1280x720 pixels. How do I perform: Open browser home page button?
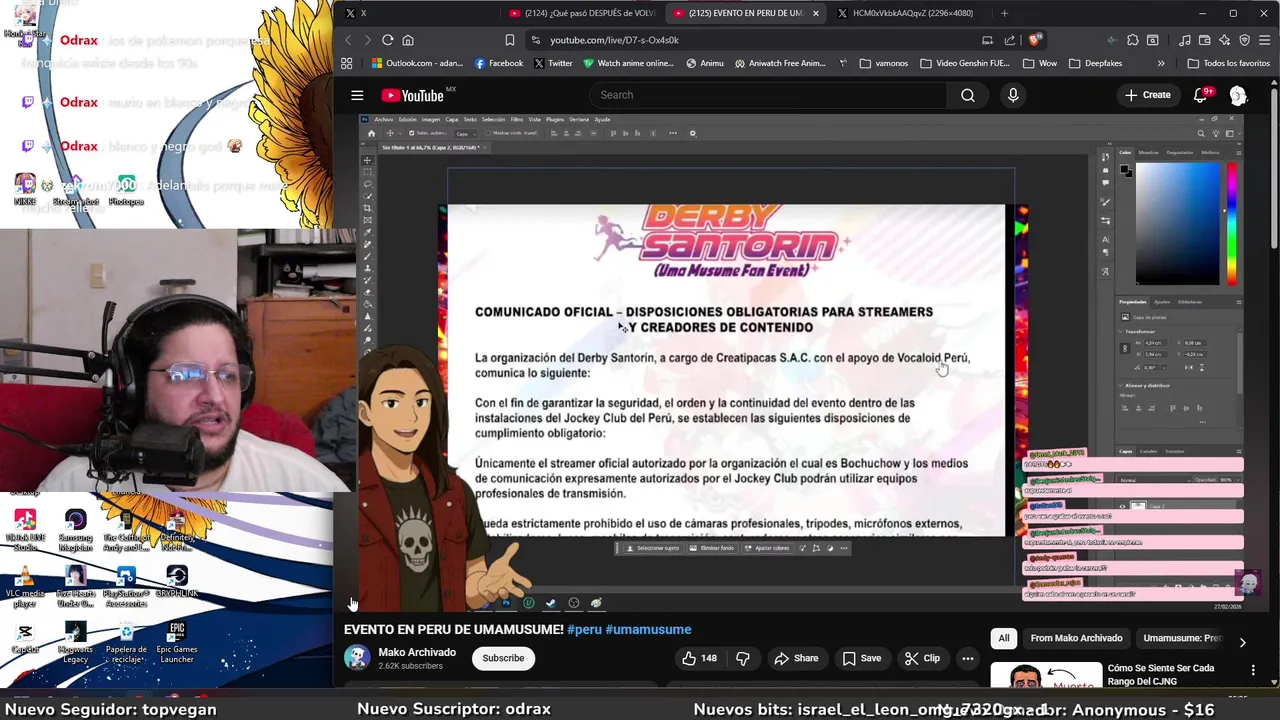click(x=408, y=40)
